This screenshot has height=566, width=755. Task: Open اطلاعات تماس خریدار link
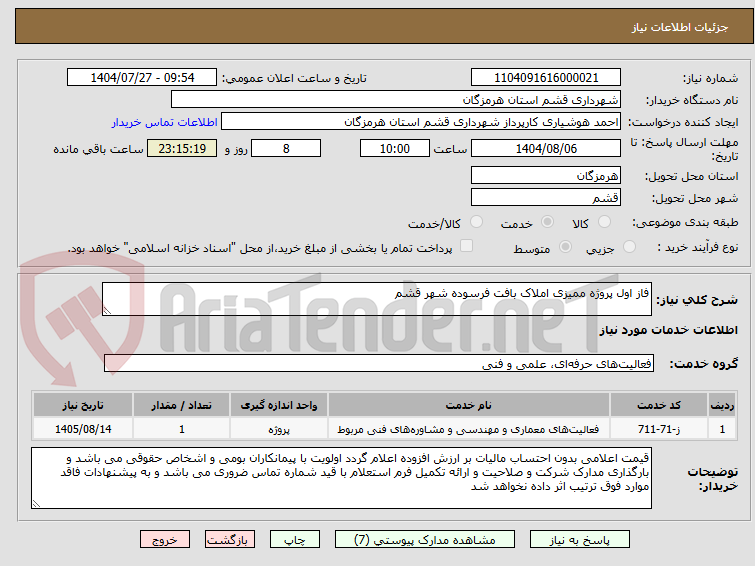coord(165,122)
